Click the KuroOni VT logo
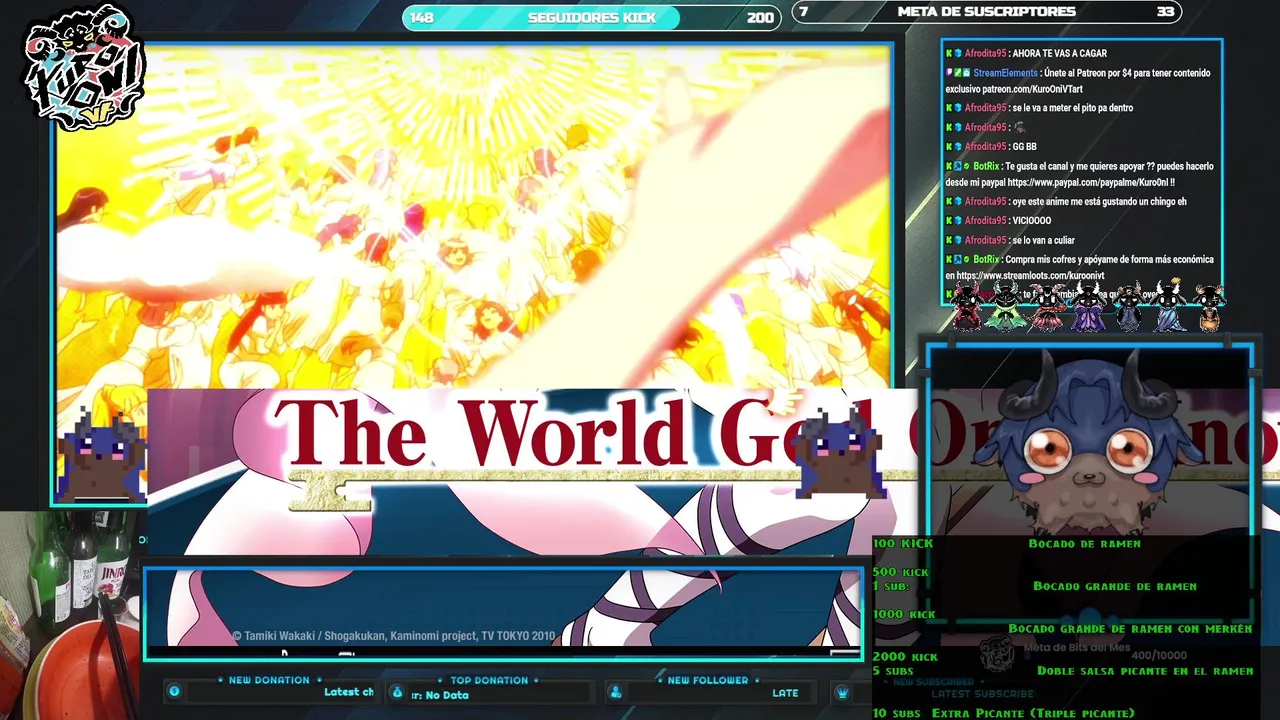 [84, 68]
